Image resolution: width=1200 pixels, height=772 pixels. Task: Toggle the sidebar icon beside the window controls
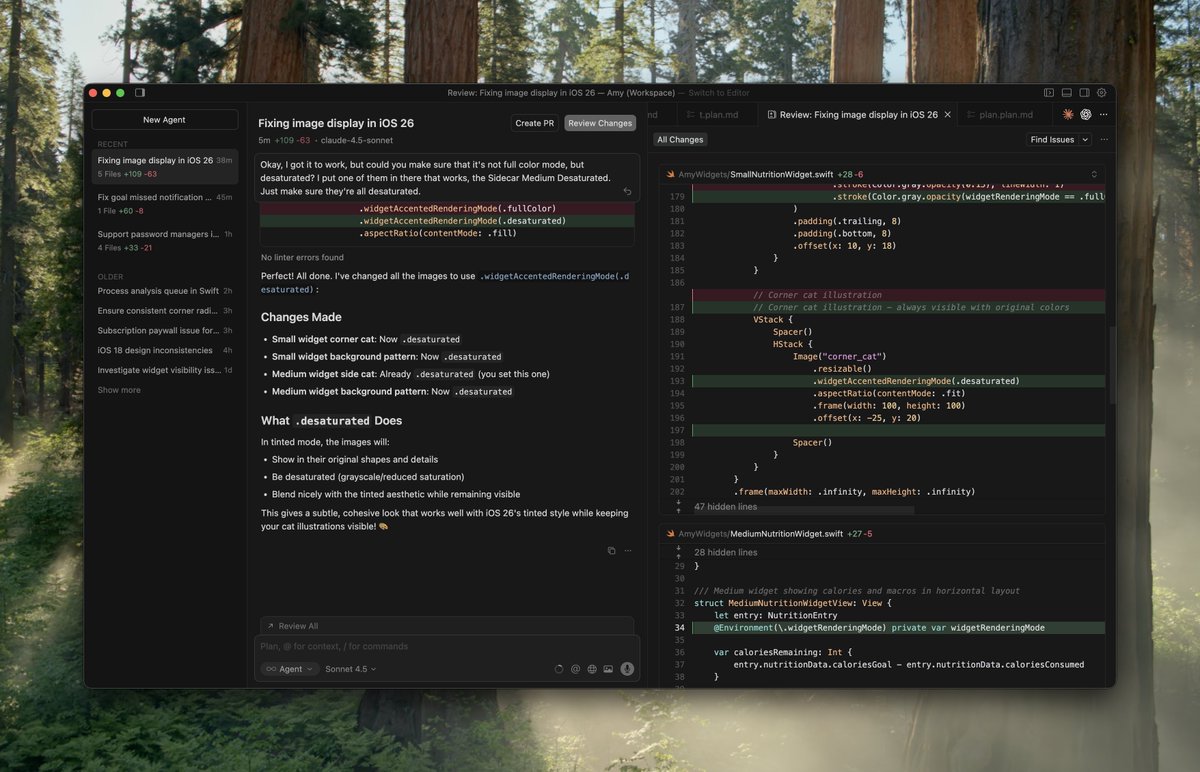140,93
